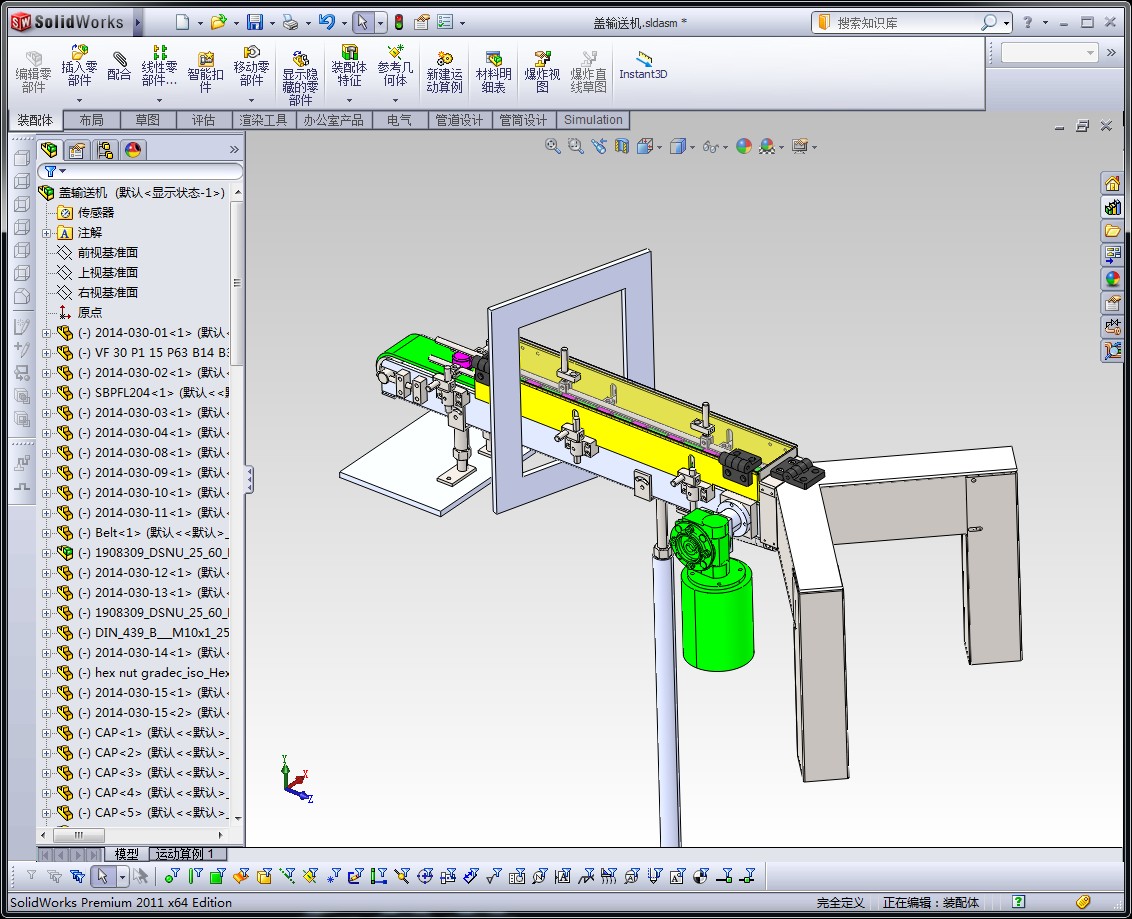Click Show Hidden Components tool
The height and width of the screenshot is (919, 1132).
(300, 78)
